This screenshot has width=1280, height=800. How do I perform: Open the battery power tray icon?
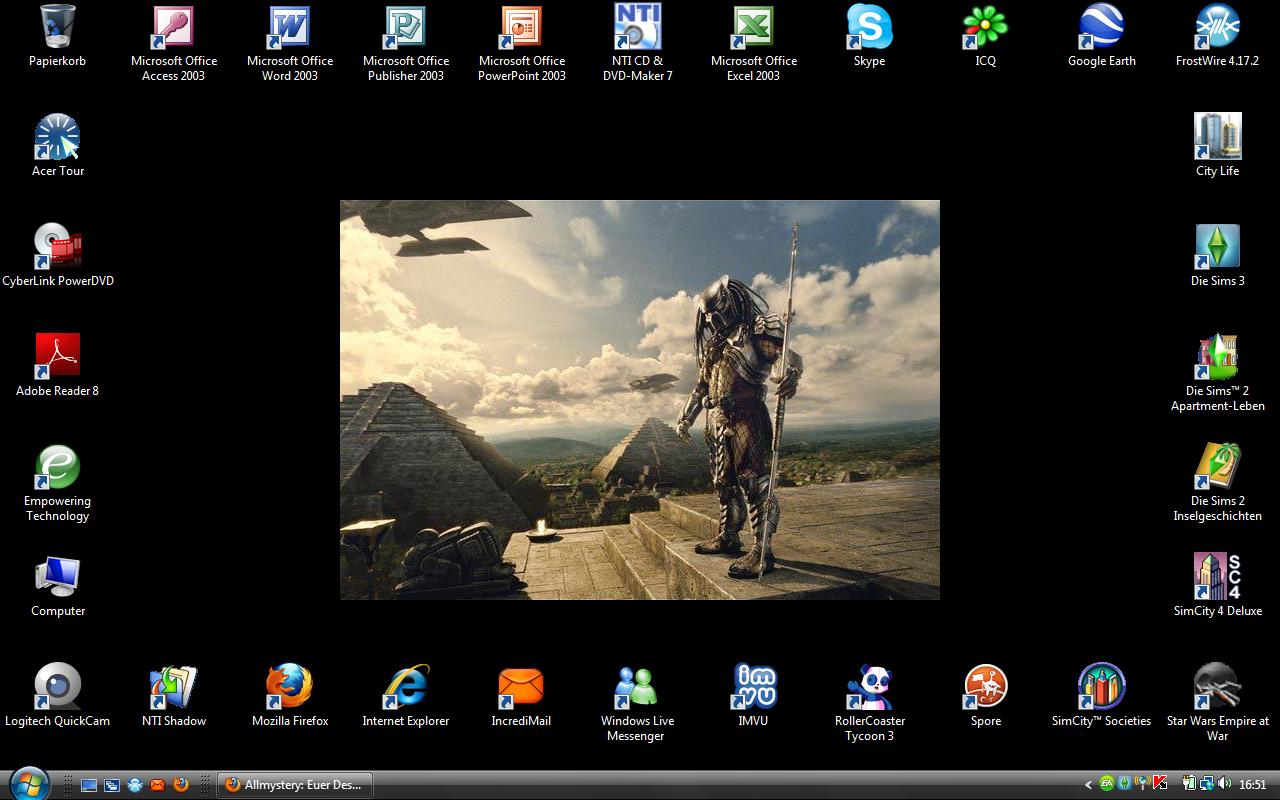coord(1189,784)
